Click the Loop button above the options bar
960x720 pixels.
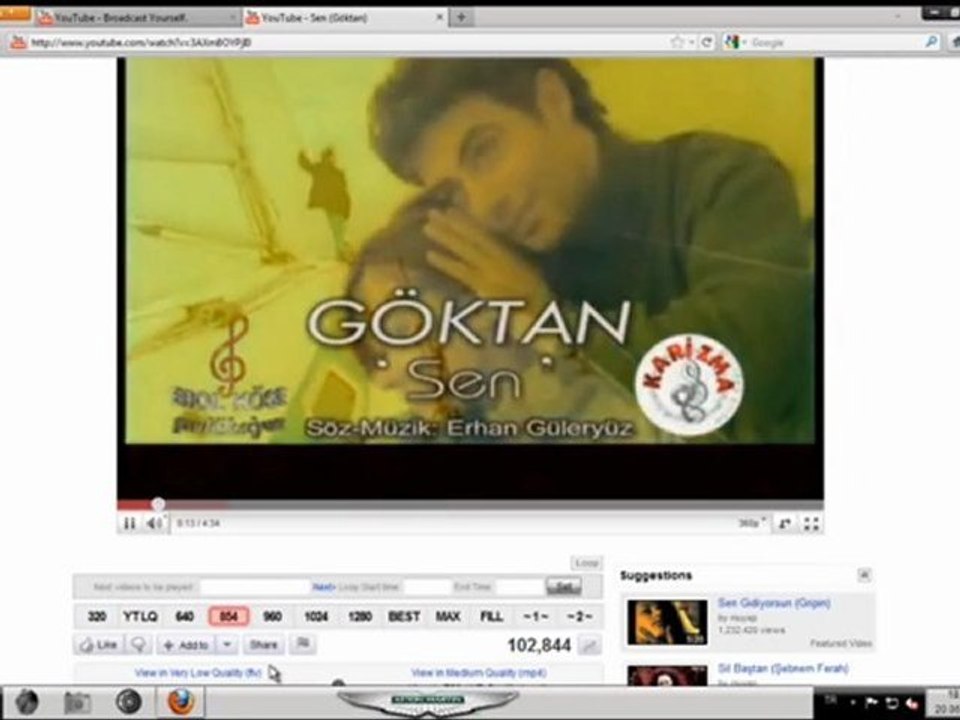coord(587,563)
